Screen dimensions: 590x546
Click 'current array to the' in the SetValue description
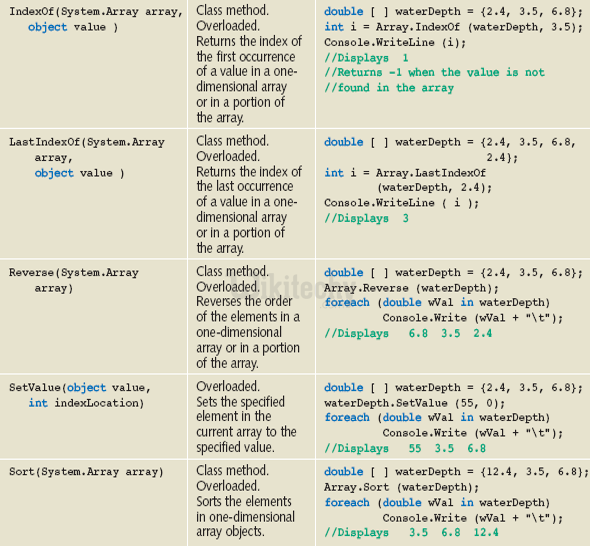point(246,432)
